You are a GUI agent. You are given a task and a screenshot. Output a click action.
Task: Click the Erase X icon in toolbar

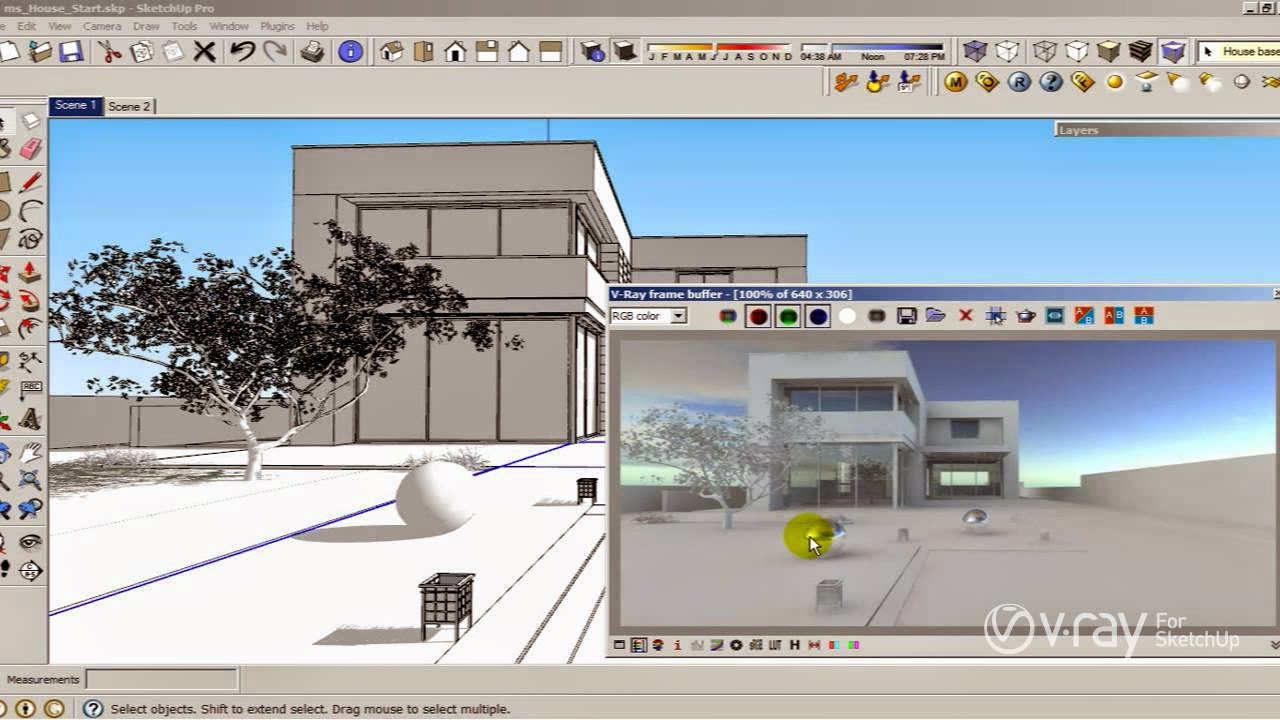204,51
